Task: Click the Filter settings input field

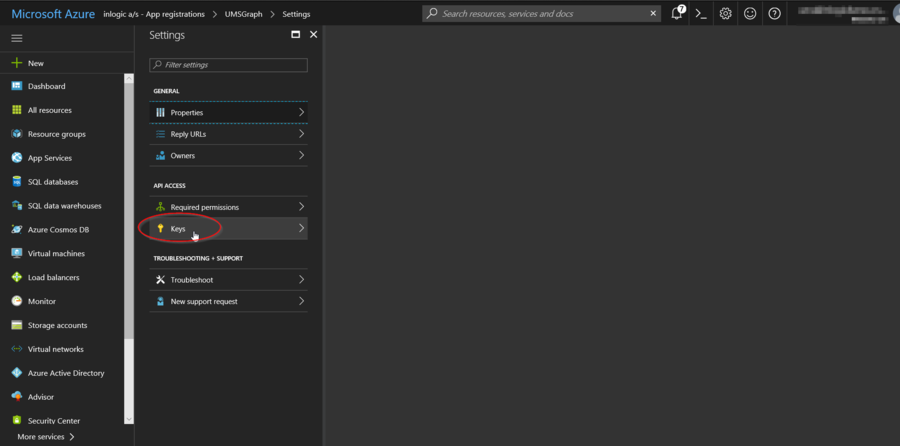Action: (228, 65)
